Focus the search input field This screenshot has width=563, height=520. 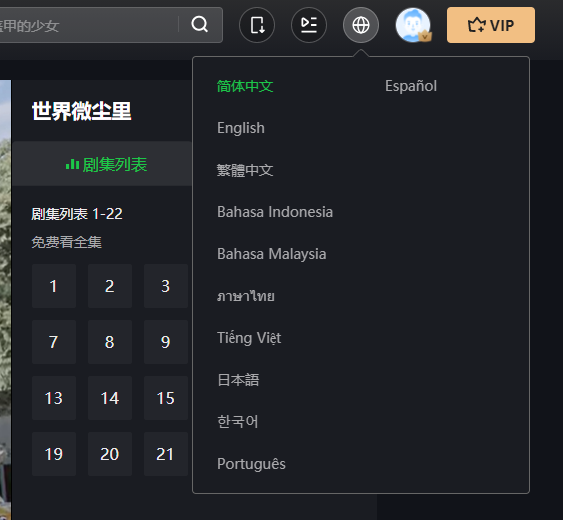click(x=88, y=25)
